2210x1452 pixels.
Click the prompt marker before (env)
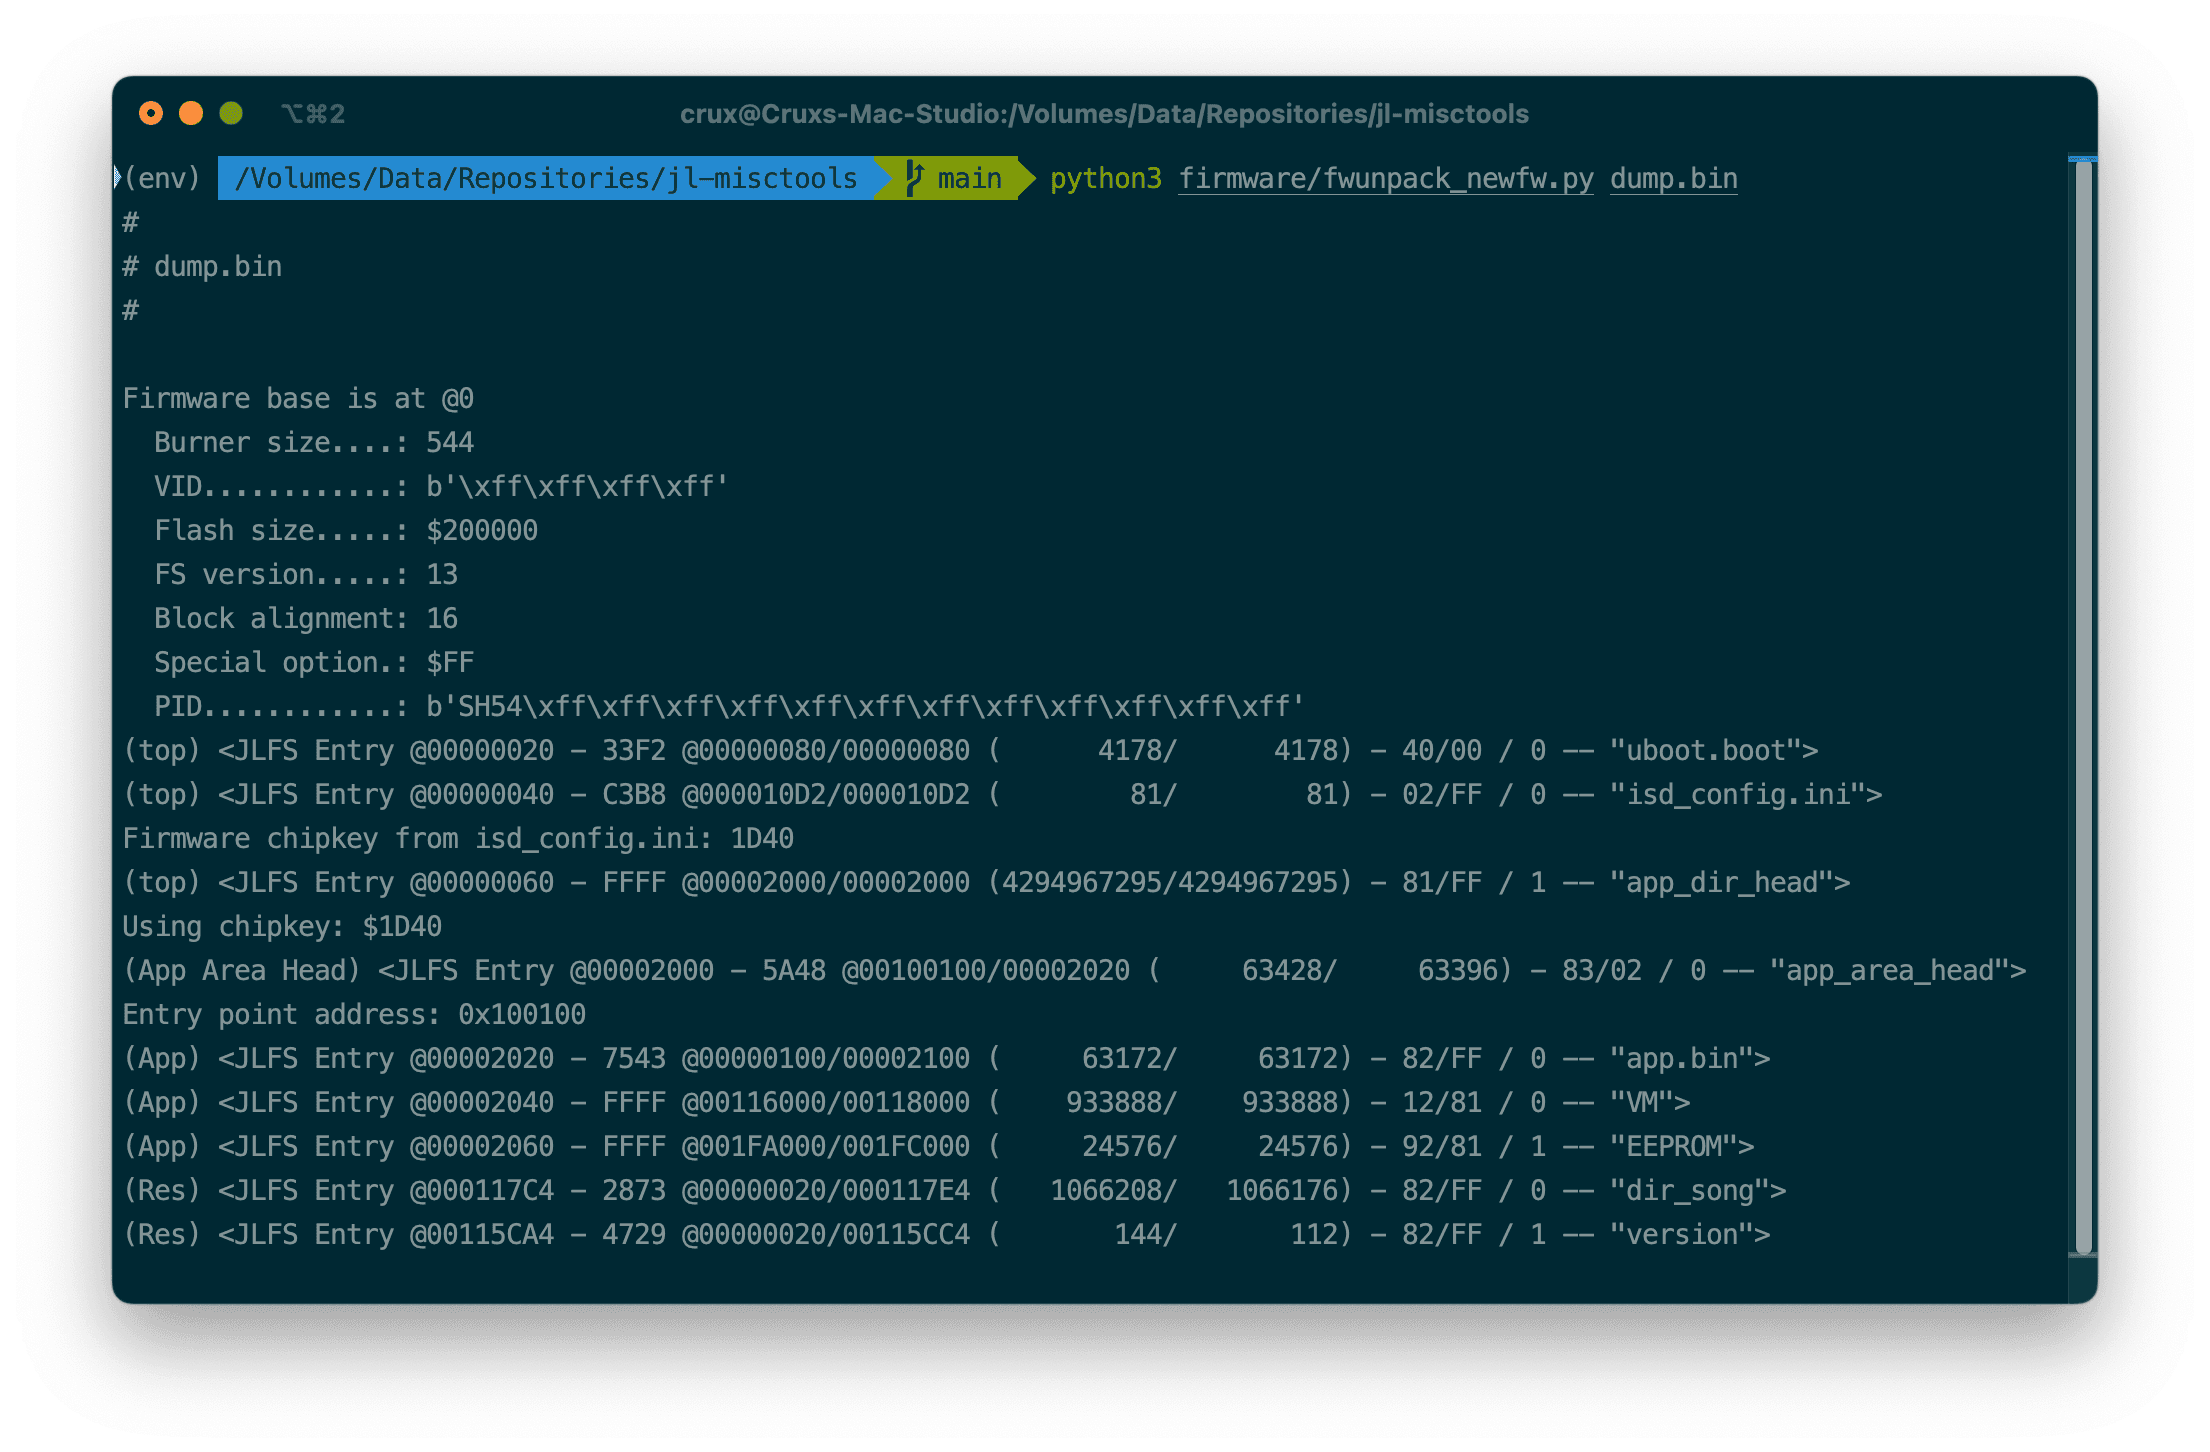click(117, 178)
